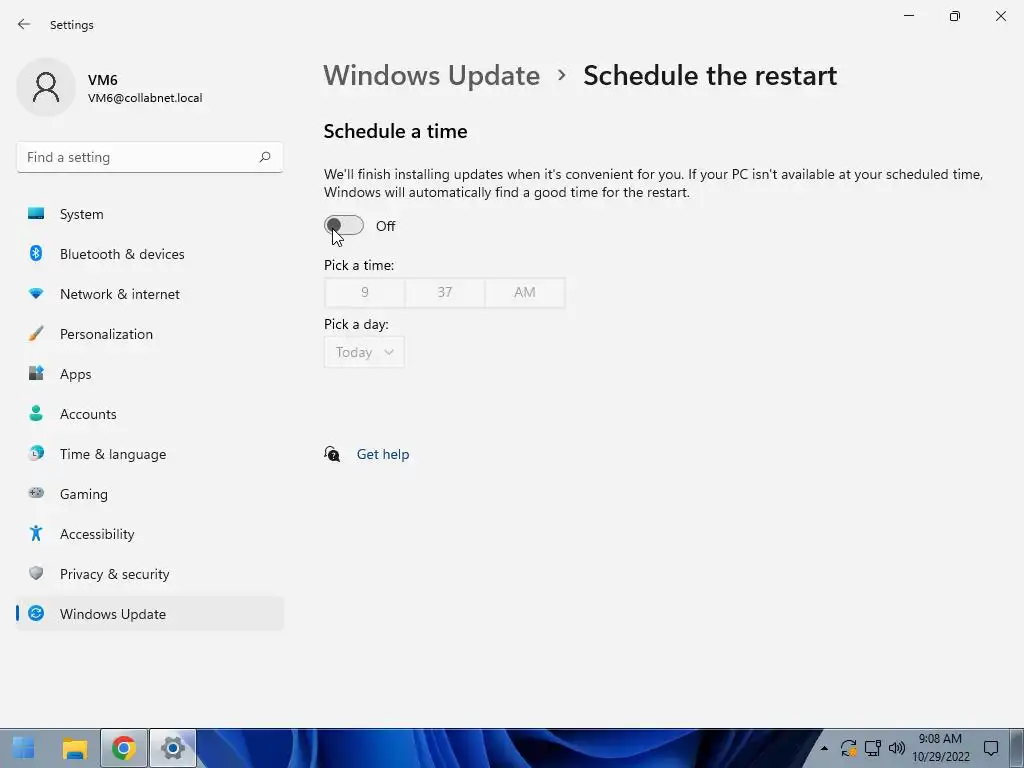This screenshot has height=768, width=1024.
Task: Open the Accessibility settings label
Action: [x=97, y=534]
